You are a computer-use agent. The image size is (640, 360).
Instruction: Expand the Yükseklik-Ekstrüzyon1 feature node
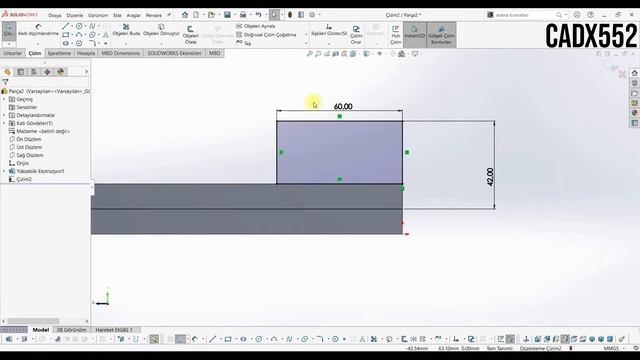[x=4, y=171]
